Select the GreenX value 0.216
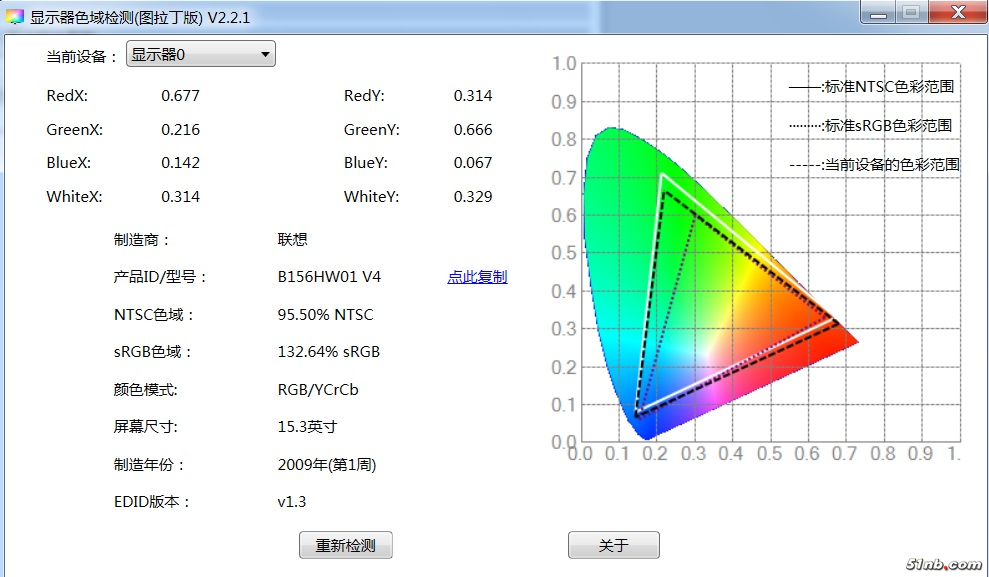The width and height of the screenshot is (989, 577). (x=180, y=130)
